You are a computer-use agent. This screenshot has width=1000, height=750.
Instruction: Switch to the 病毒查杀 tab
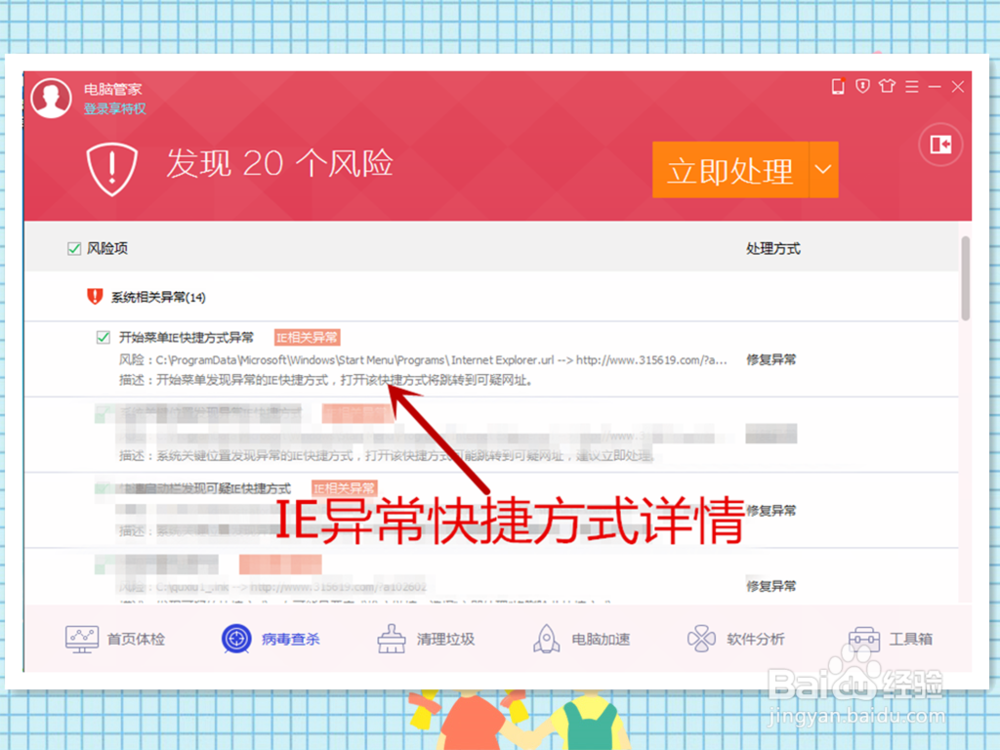271,639
